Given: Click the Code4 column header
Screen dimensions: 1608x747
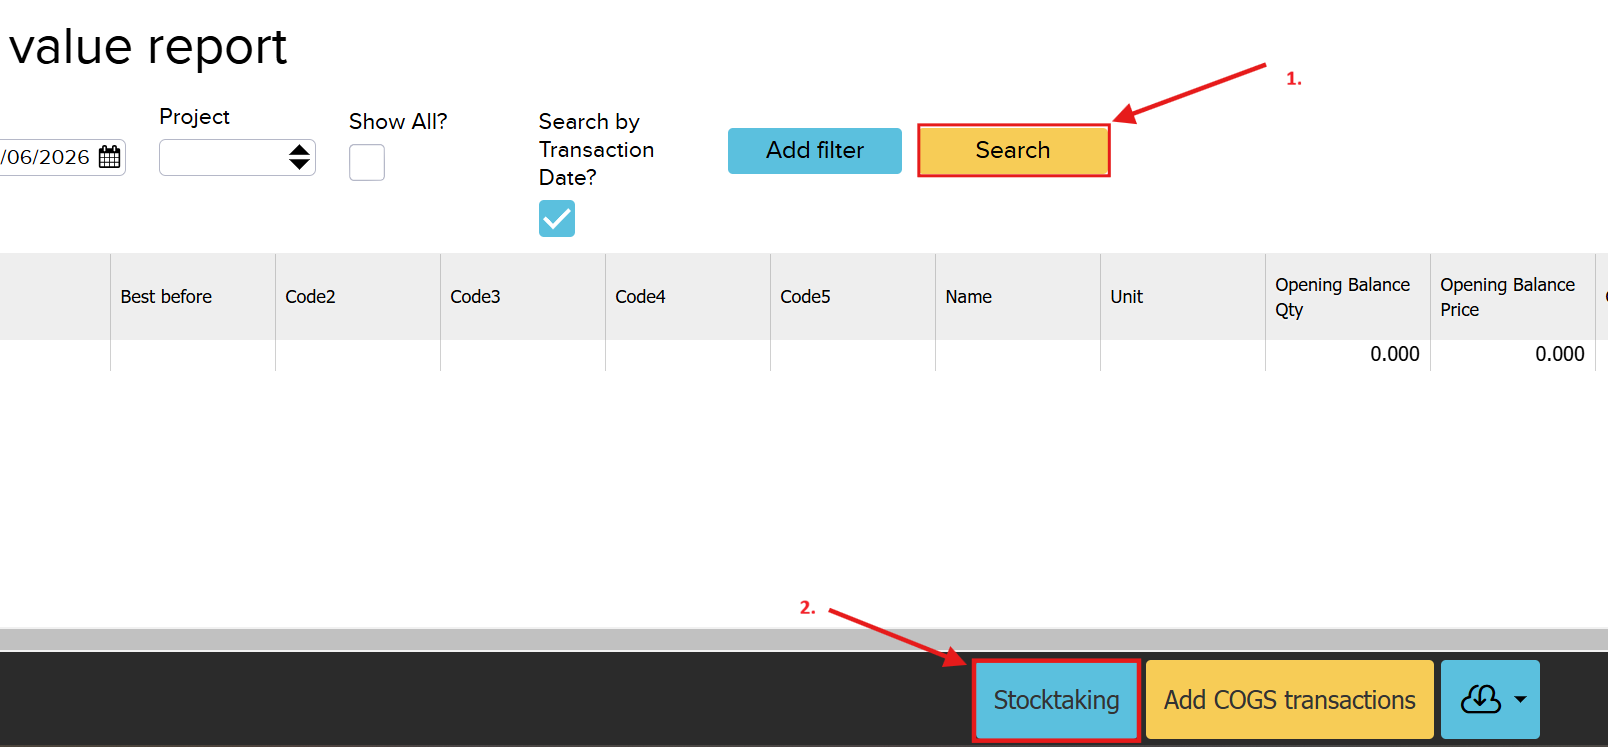Looking at the screenshot, I should (x=640, y=297).
